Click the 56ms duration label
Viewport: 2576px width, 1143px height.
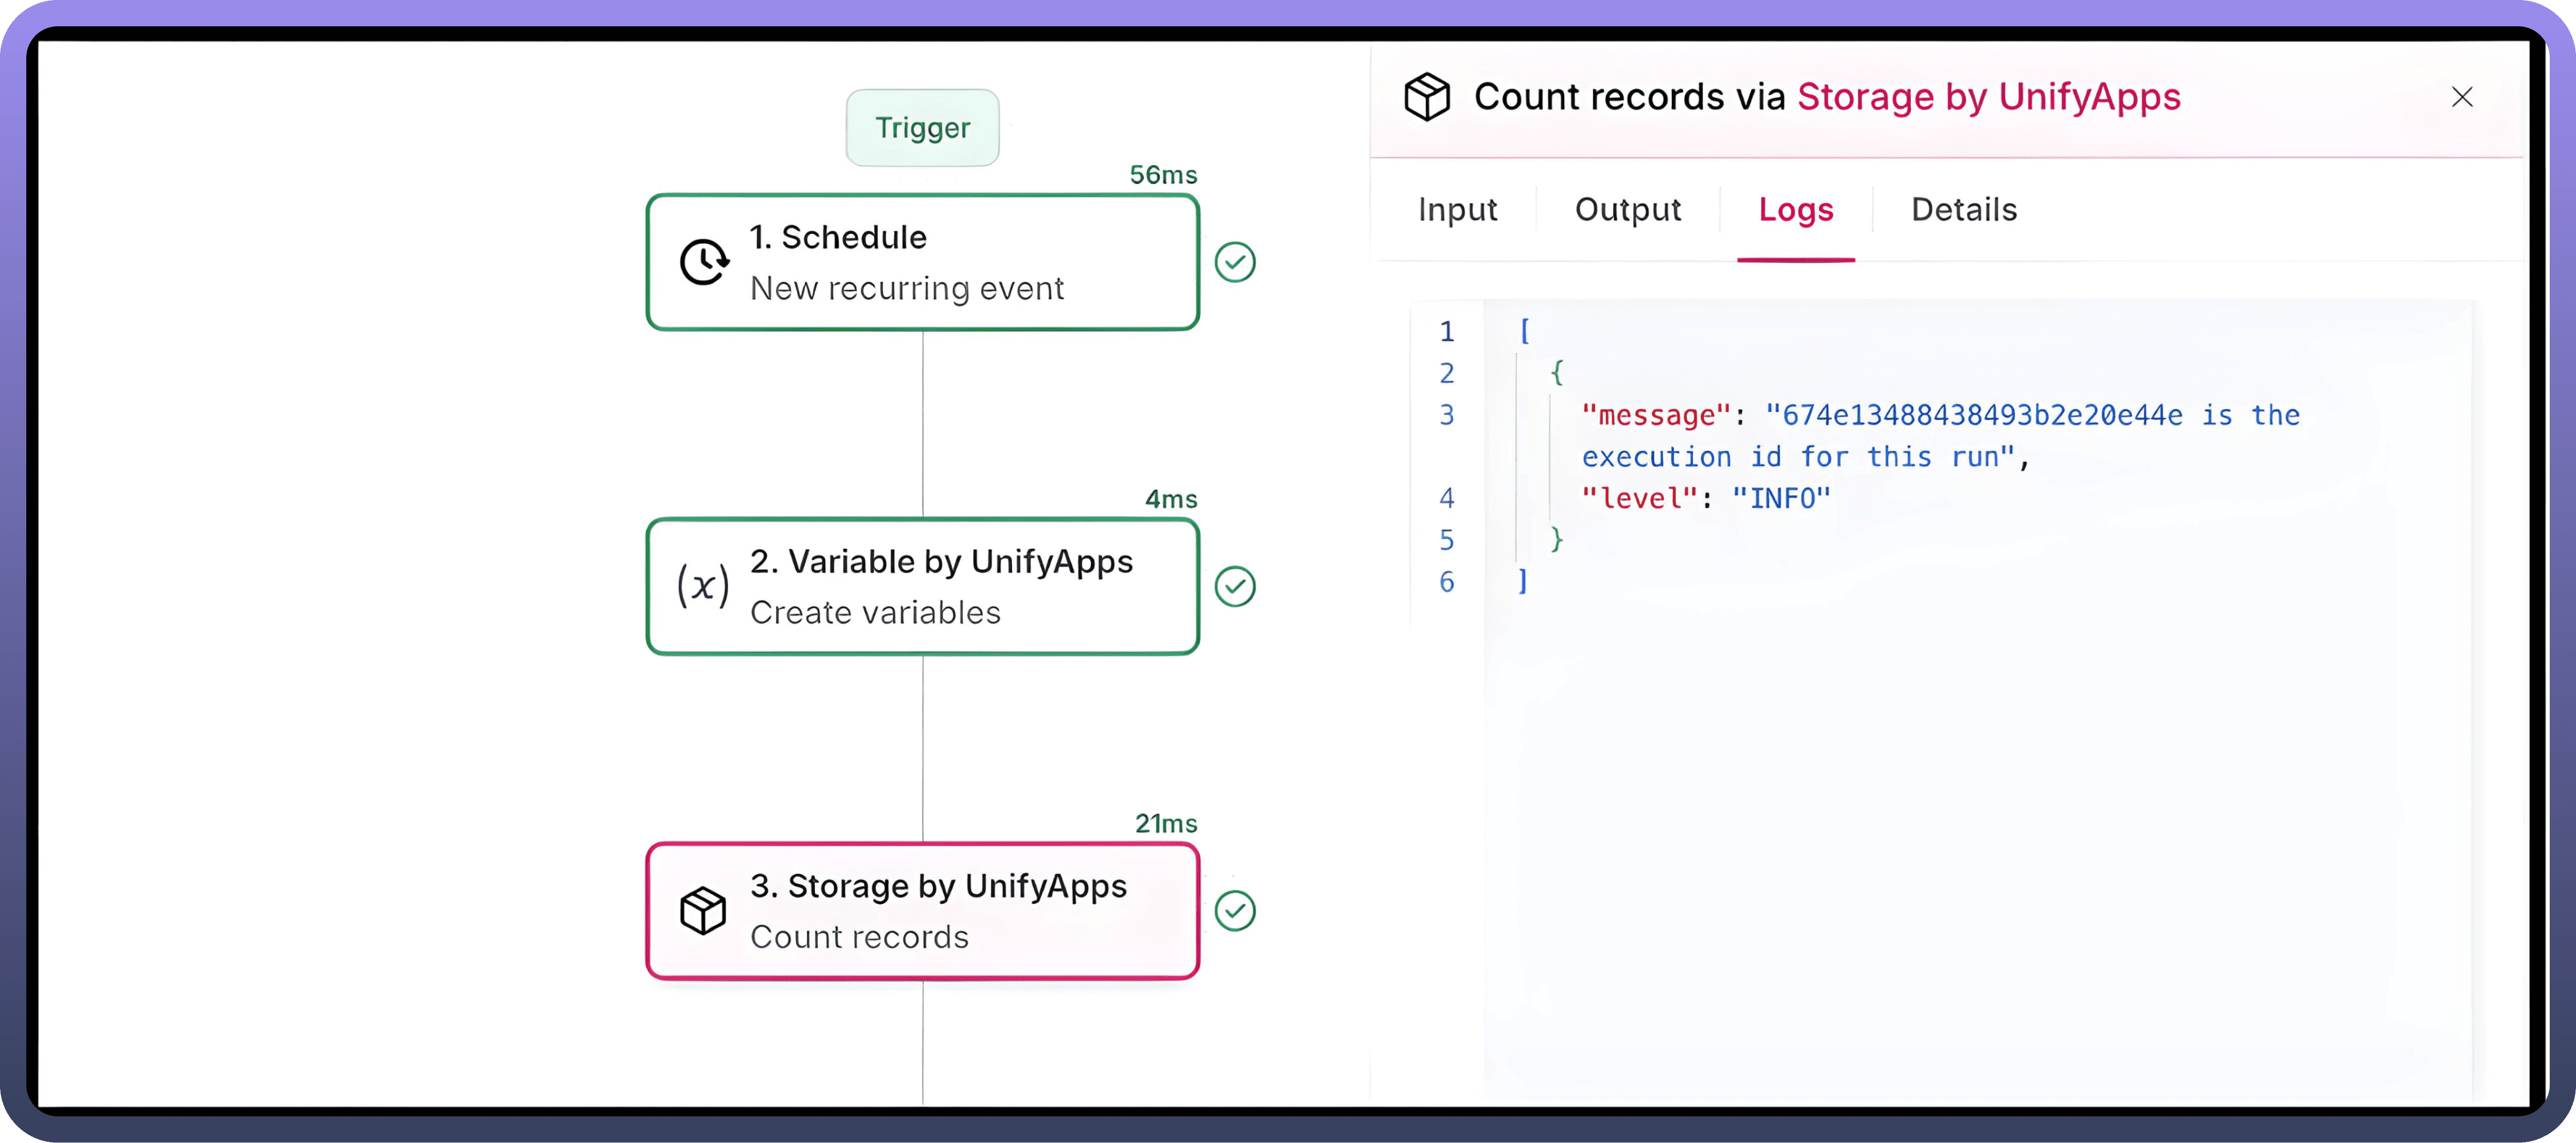point(1163,175)
